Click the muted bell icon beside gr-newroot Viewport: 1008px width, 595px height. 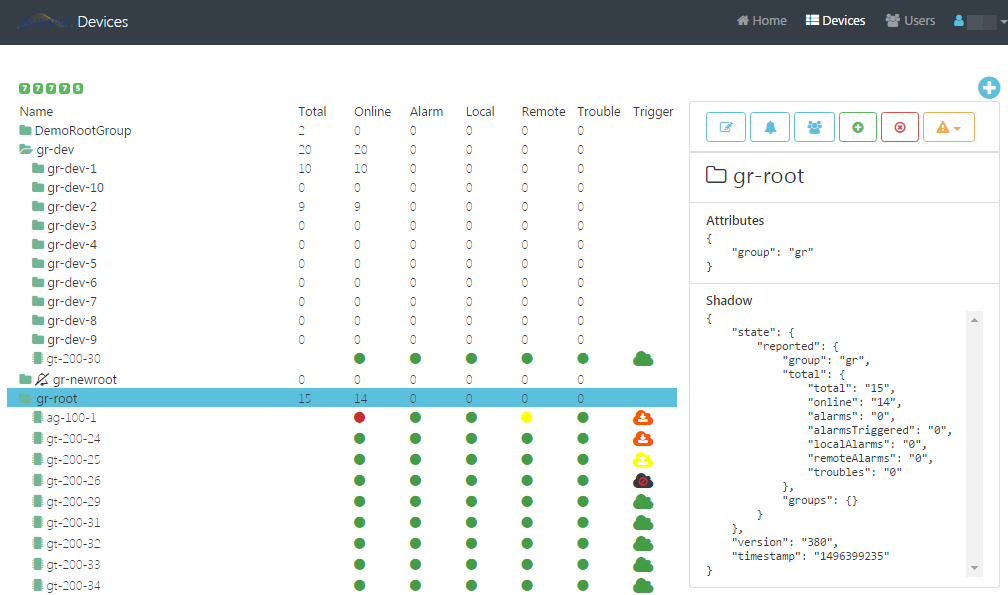[42, 379]
